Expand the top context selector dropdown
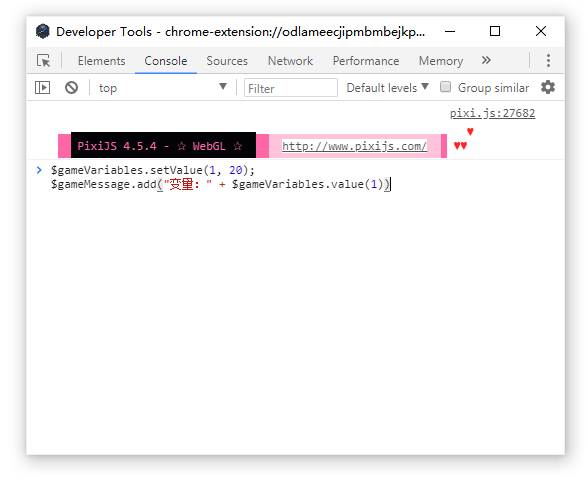The width and height of the screenshot is (588, 481). pyautogui.click(x=162, y=88)
